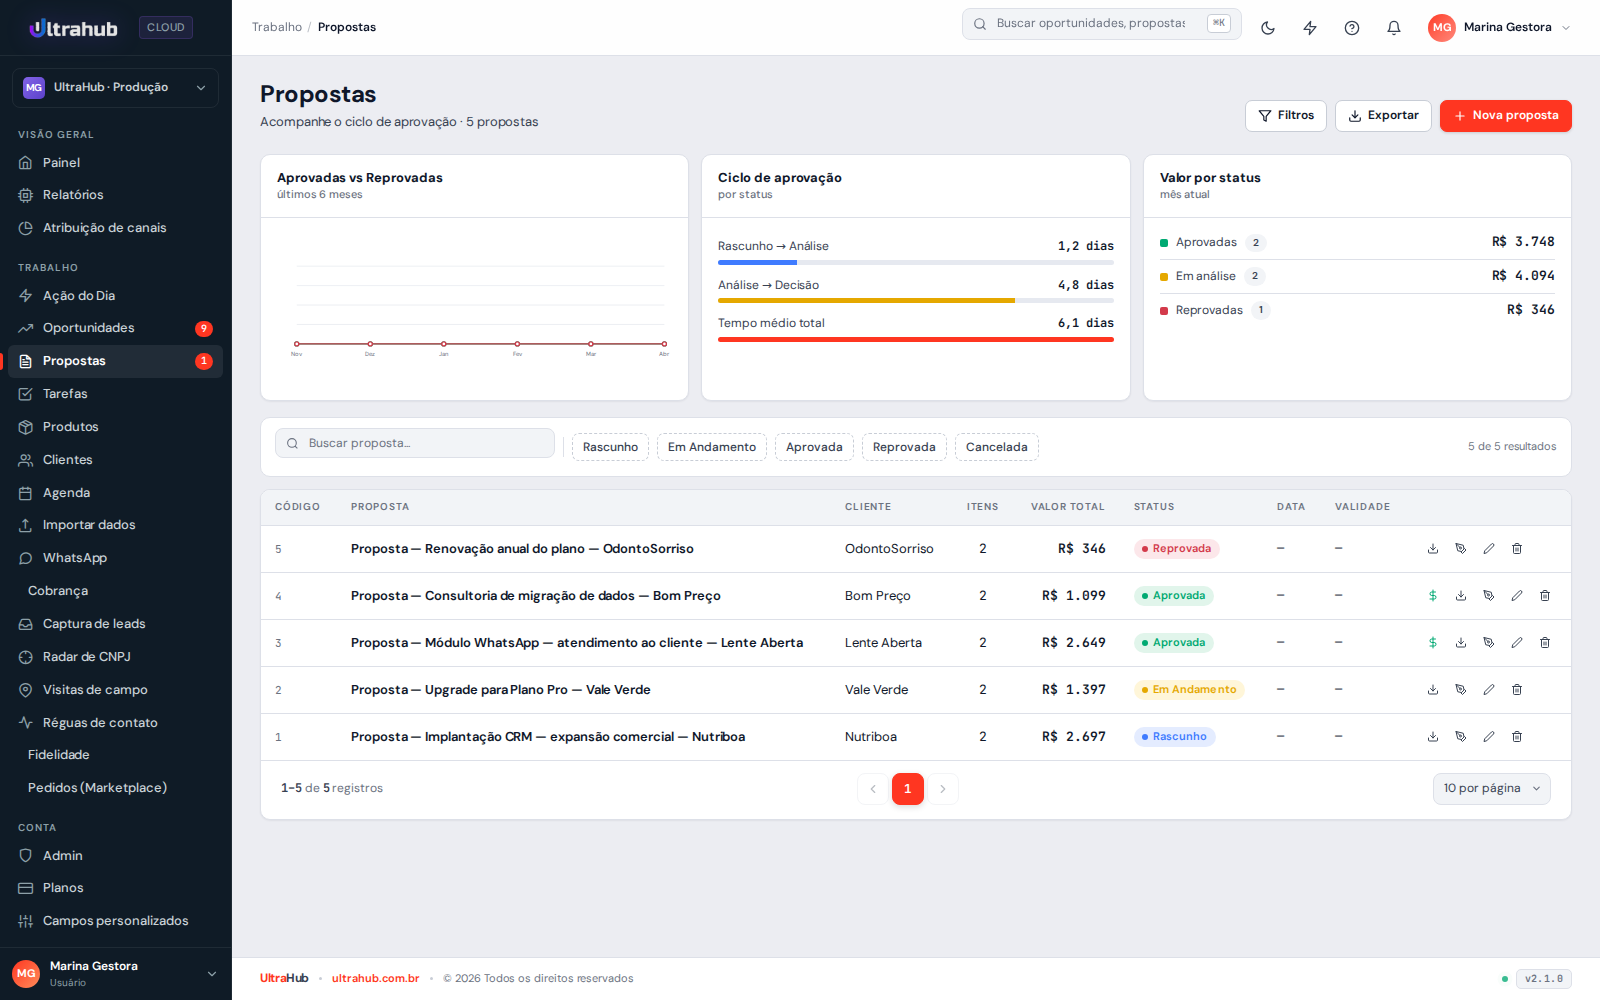Delete the Bom Preço proposal

1545,596
